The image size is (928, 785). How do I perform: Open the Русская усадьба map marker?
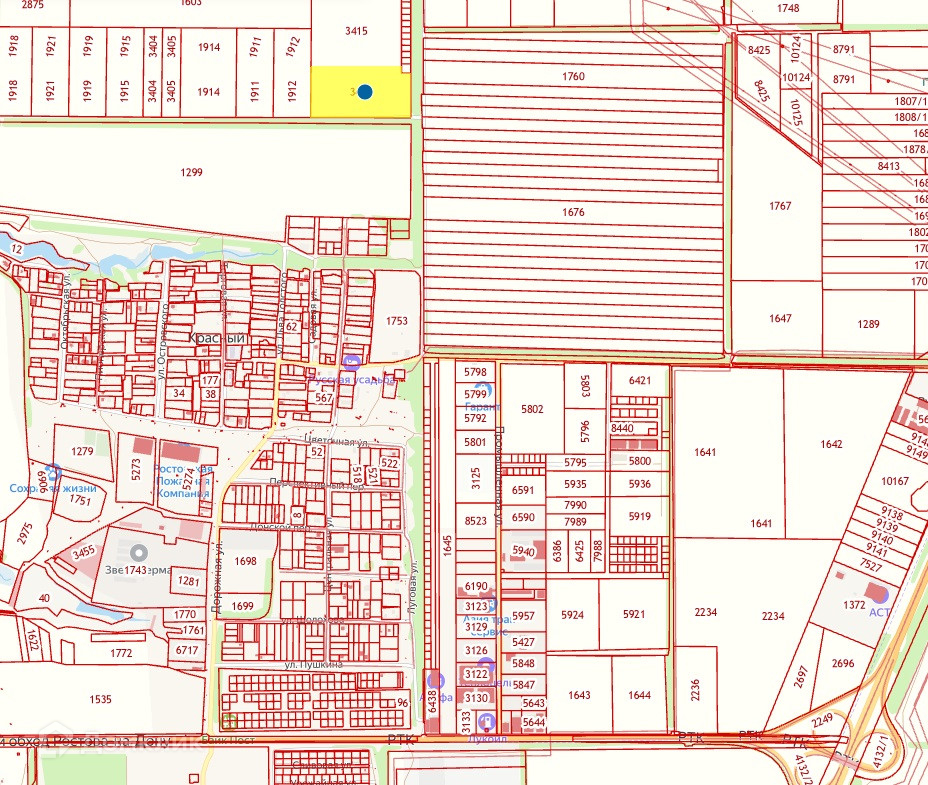pos(352,362)
